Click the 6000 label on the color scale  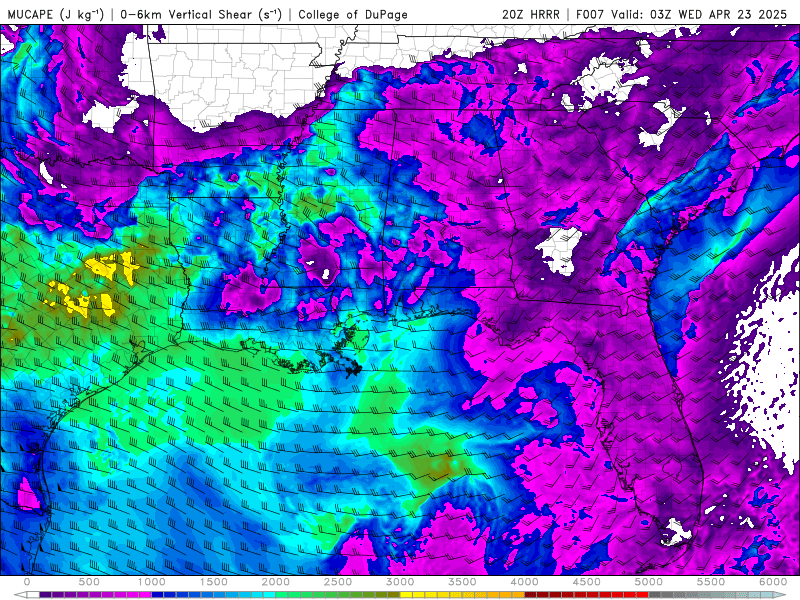tap(773, 582)
